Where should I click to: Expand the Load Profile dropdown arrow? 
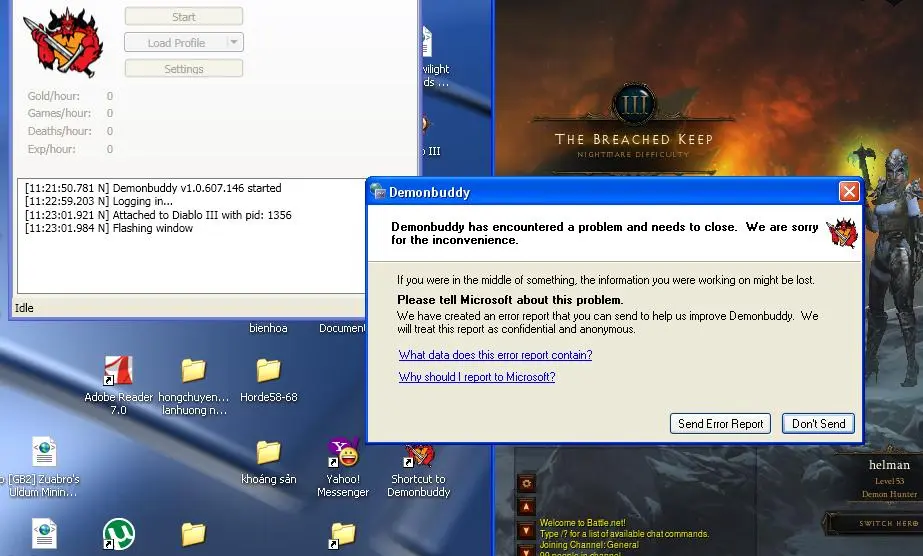(x=233, y=43)
